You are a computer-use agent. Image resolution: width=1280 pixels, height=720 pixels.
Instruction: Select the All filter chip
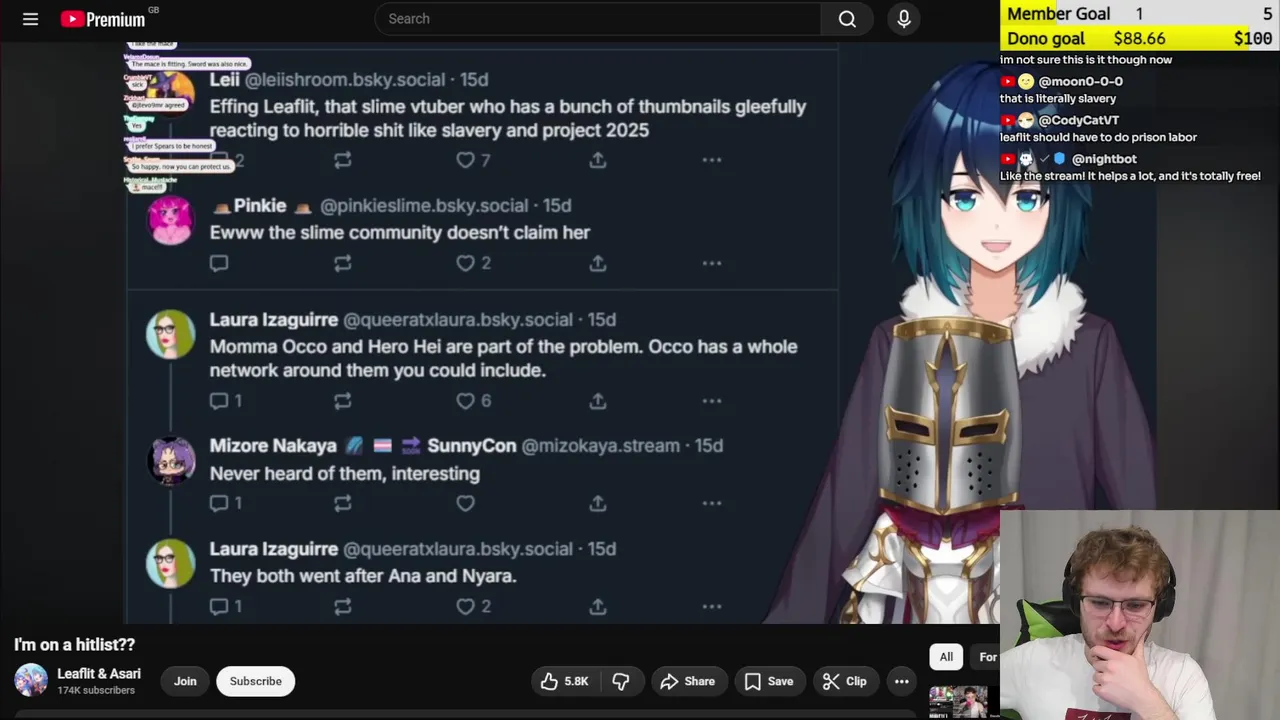[x=946, y=657]
